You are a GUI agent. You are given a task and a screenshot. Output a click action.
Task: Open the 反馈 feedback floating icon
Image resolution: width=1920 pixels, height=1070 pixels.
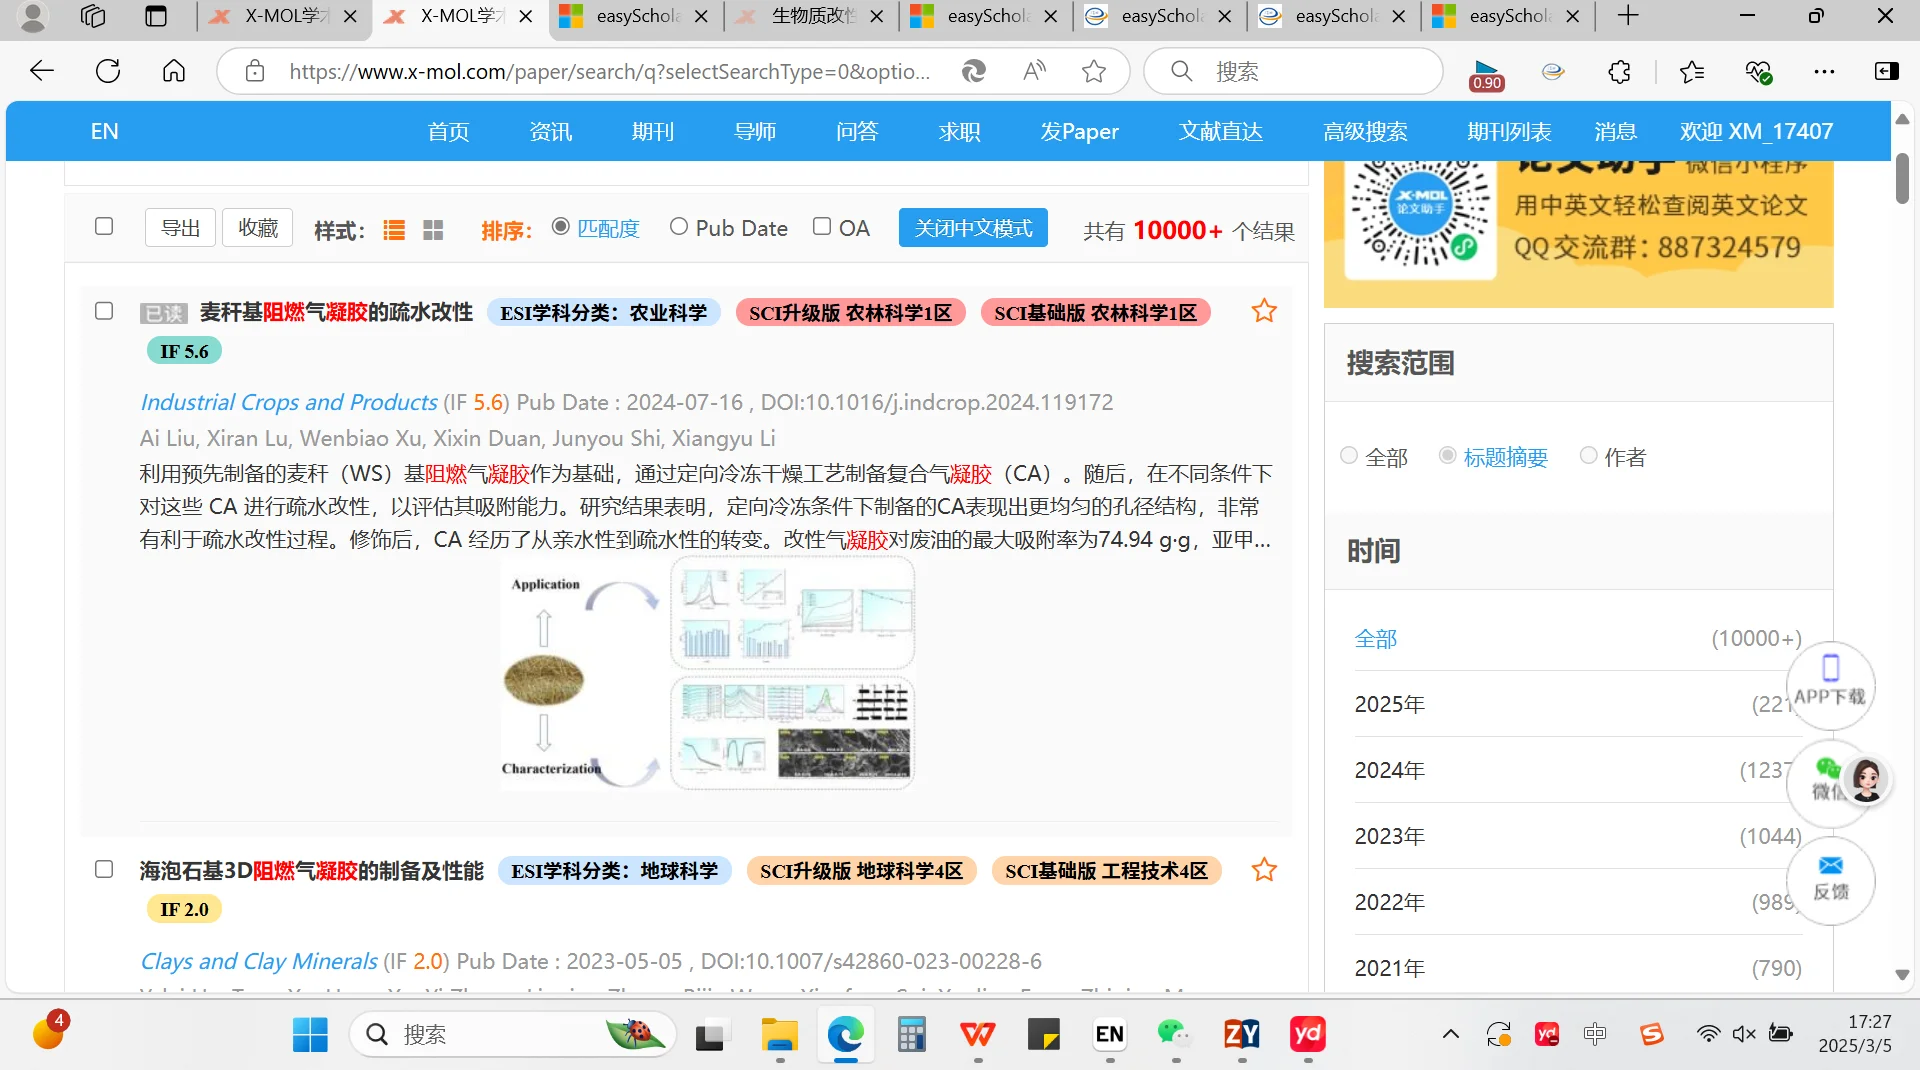point(1830,881)
